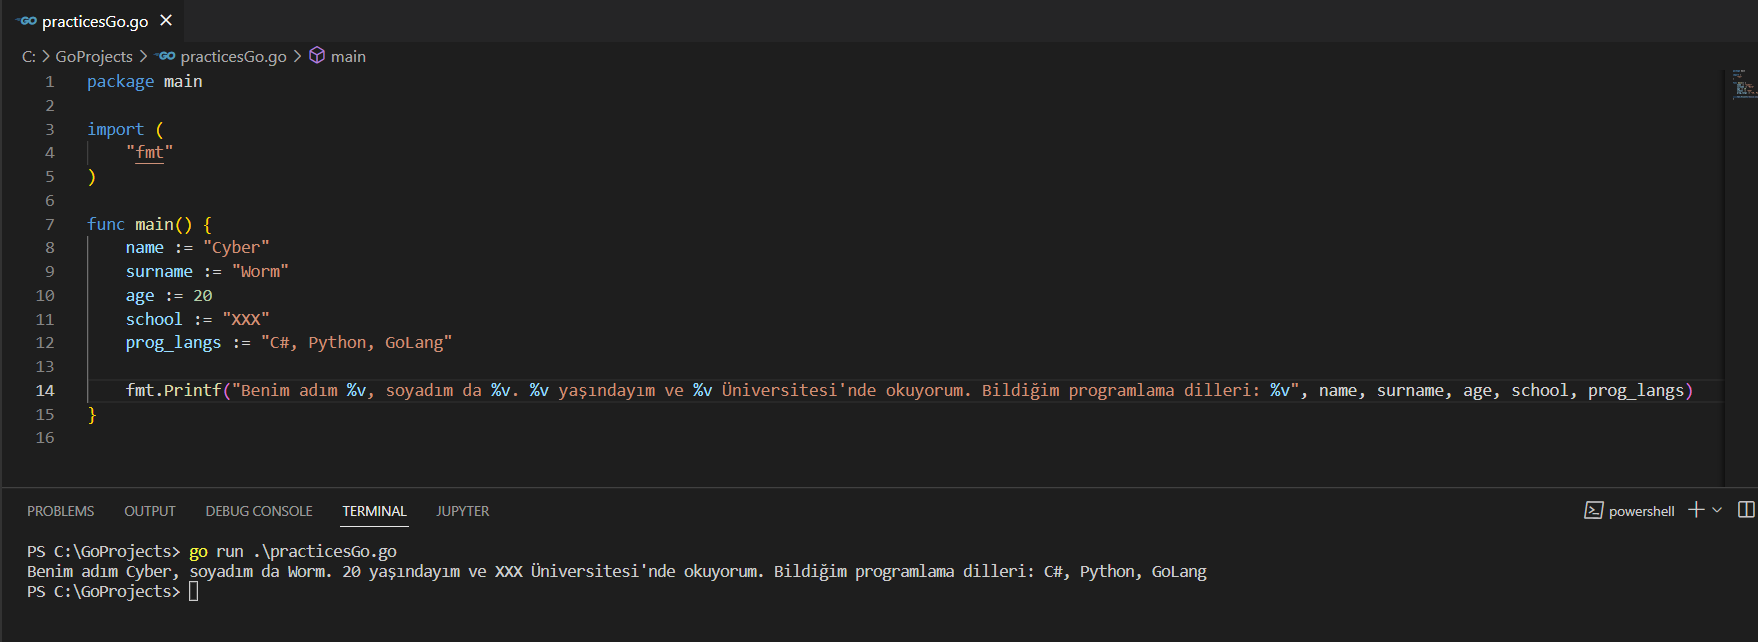
Task: Select the TERMINAL panel tab
Action: (374, 511)
